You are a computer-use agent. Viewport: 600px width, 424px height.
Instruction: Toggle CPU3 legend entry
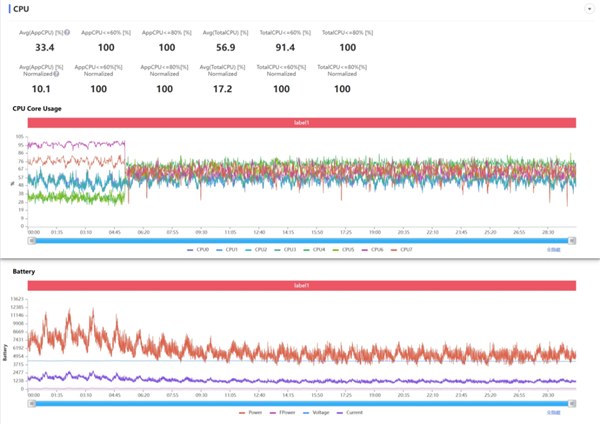tap(285, 250)
